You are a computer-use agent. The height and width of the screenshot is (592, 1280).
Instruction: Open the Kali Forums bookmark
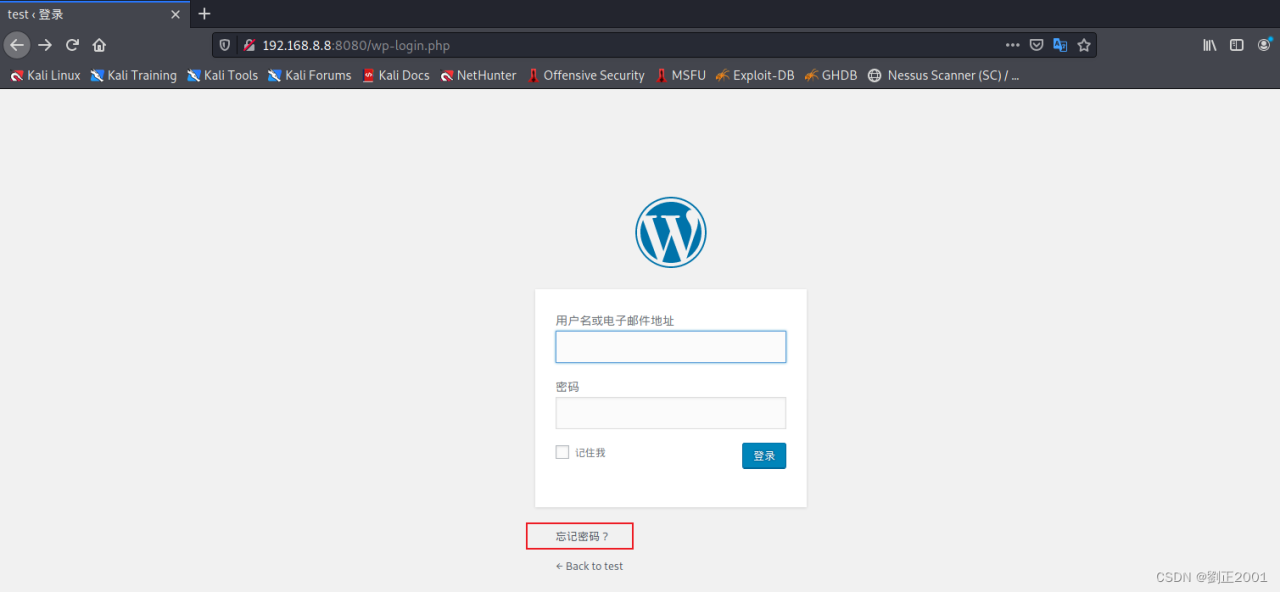309,75
